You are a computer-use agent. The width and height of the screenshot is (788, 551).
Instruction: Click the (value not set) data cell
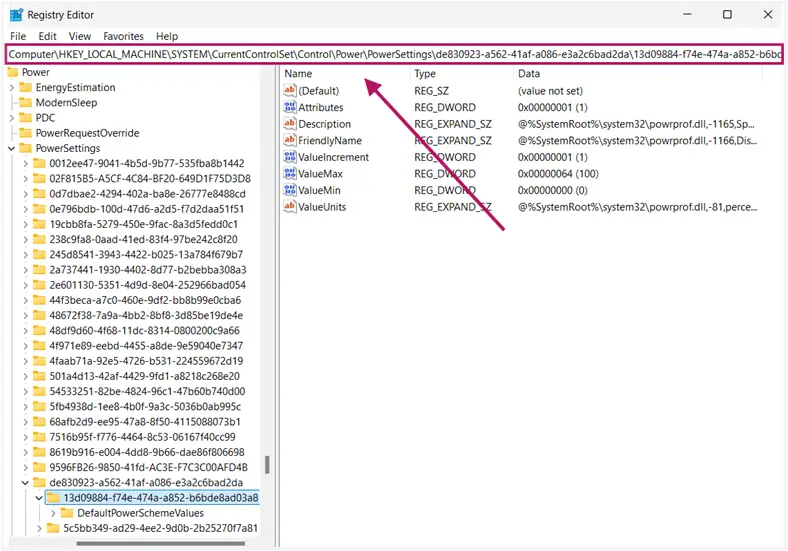550,90
